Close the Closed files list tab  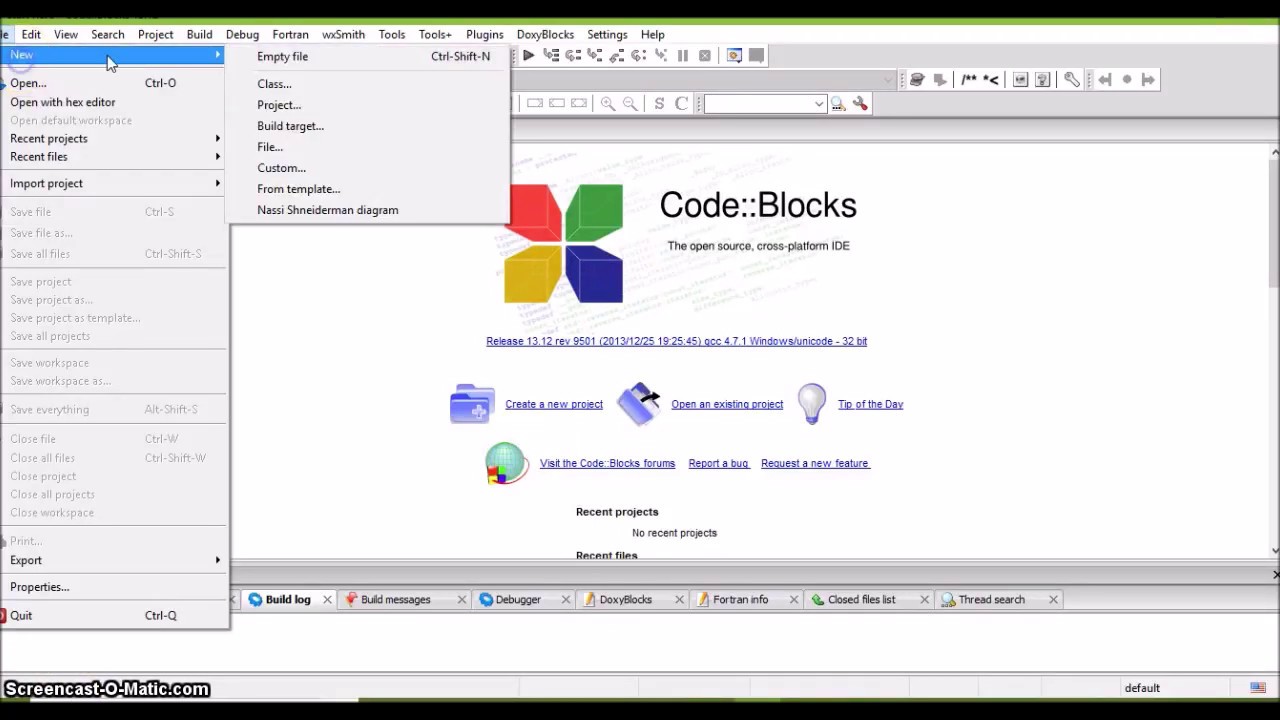(x=924, y=600)
